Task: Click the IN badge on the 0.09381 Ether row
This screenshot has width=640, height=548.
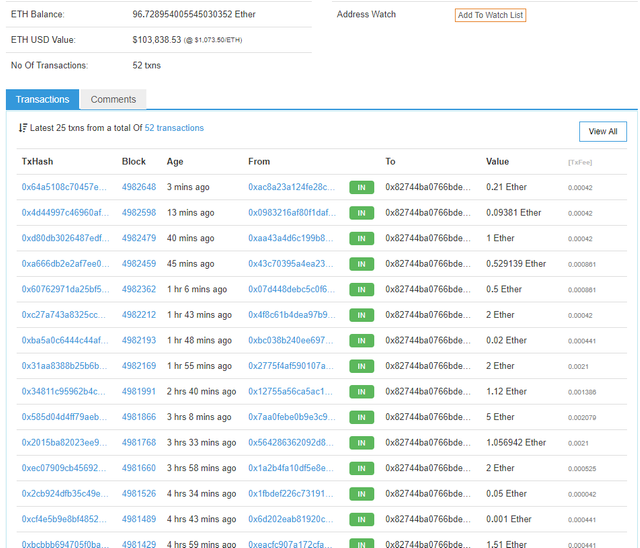Action: click(362, 213)
